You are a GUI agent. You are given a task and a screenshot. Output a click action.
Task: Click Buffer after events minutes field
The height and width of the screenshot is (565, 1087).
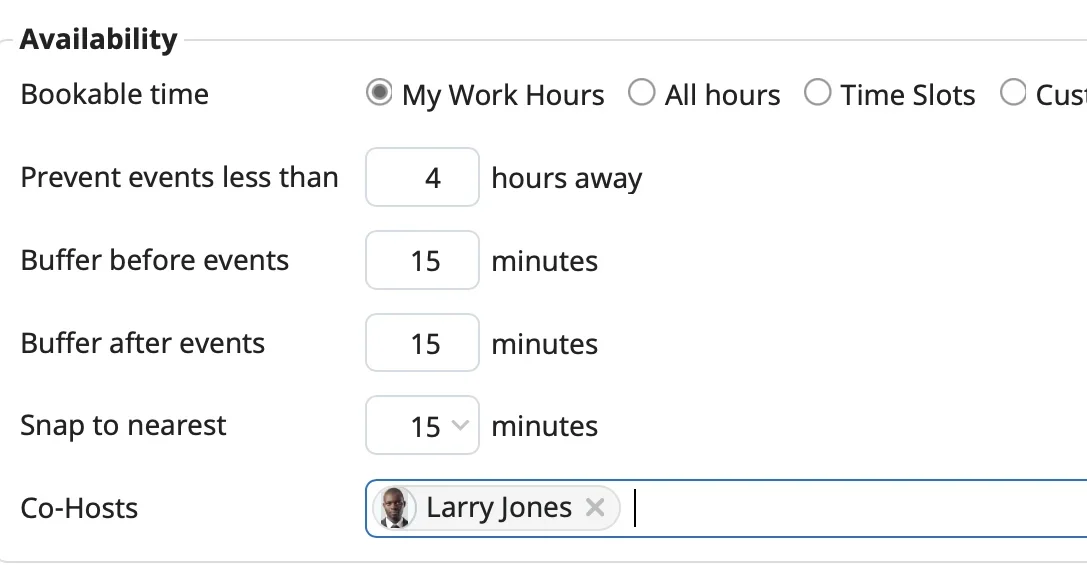(x=422, y=342)
